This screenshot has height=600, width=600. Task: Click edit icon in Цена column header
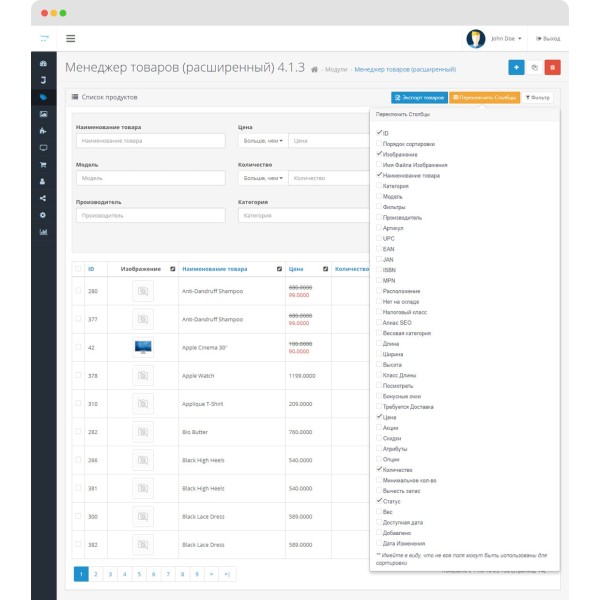(x=325, y=269)
